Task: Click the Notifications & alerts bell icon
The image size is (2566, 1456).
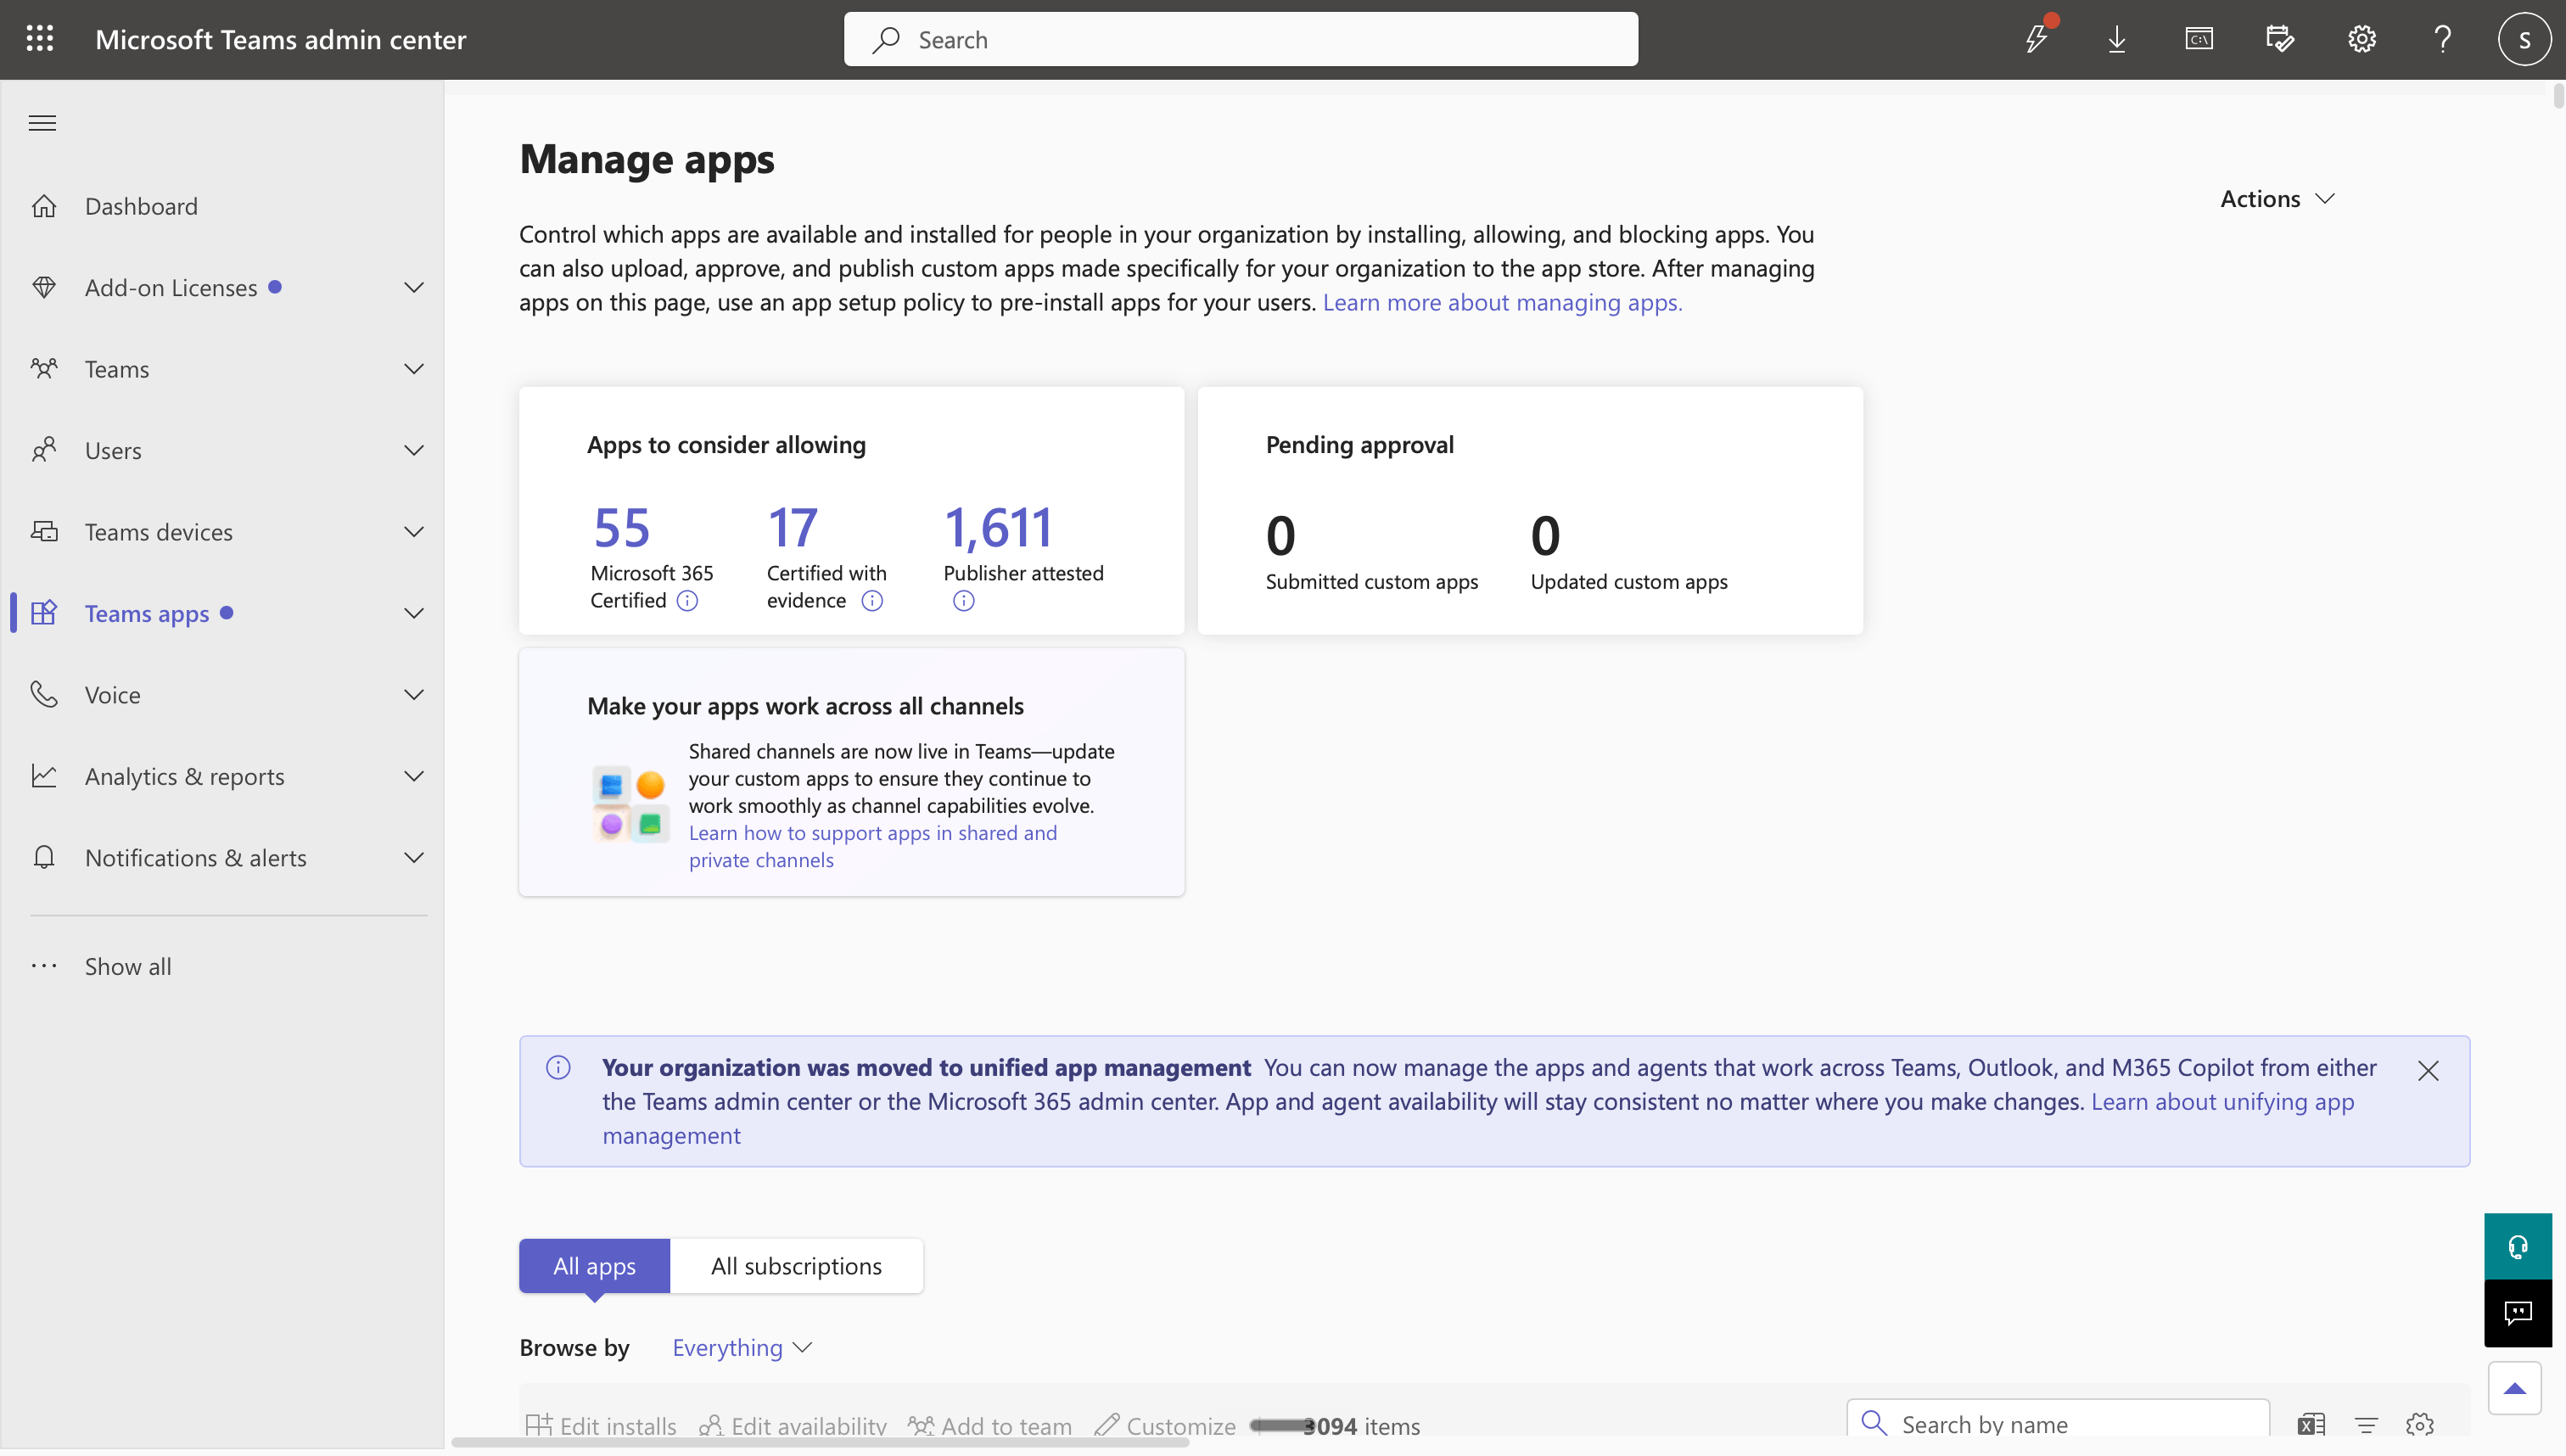Action: pos(44,857)
